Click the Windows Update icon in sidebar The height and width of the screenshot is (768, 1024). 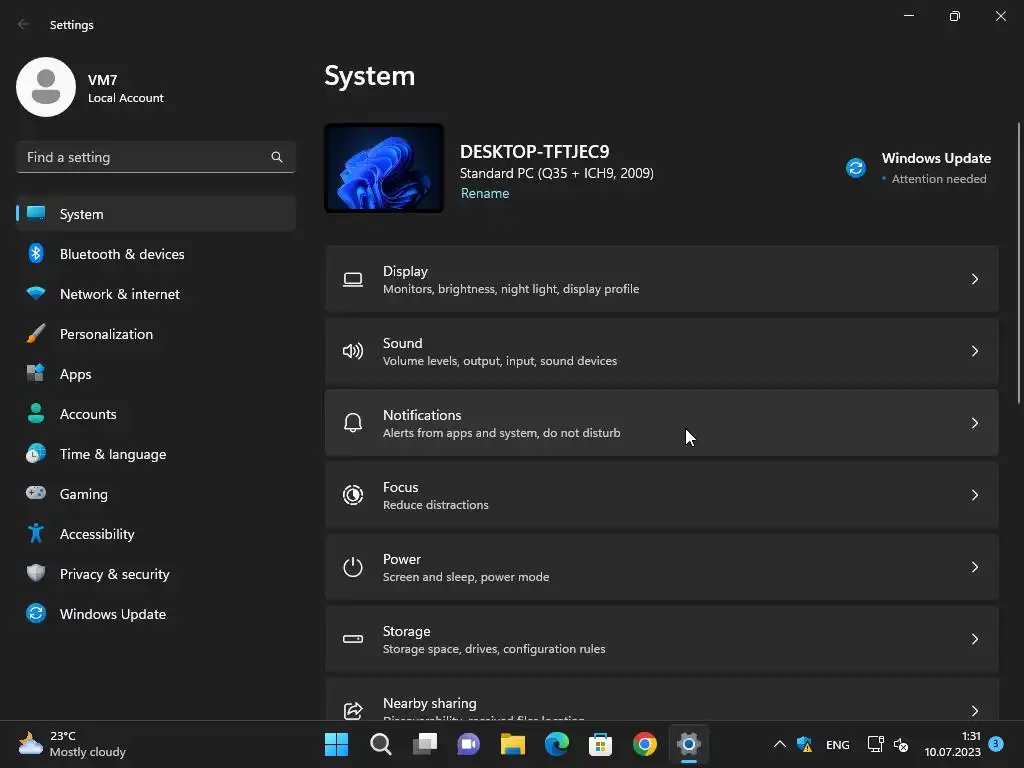[36, 613]
